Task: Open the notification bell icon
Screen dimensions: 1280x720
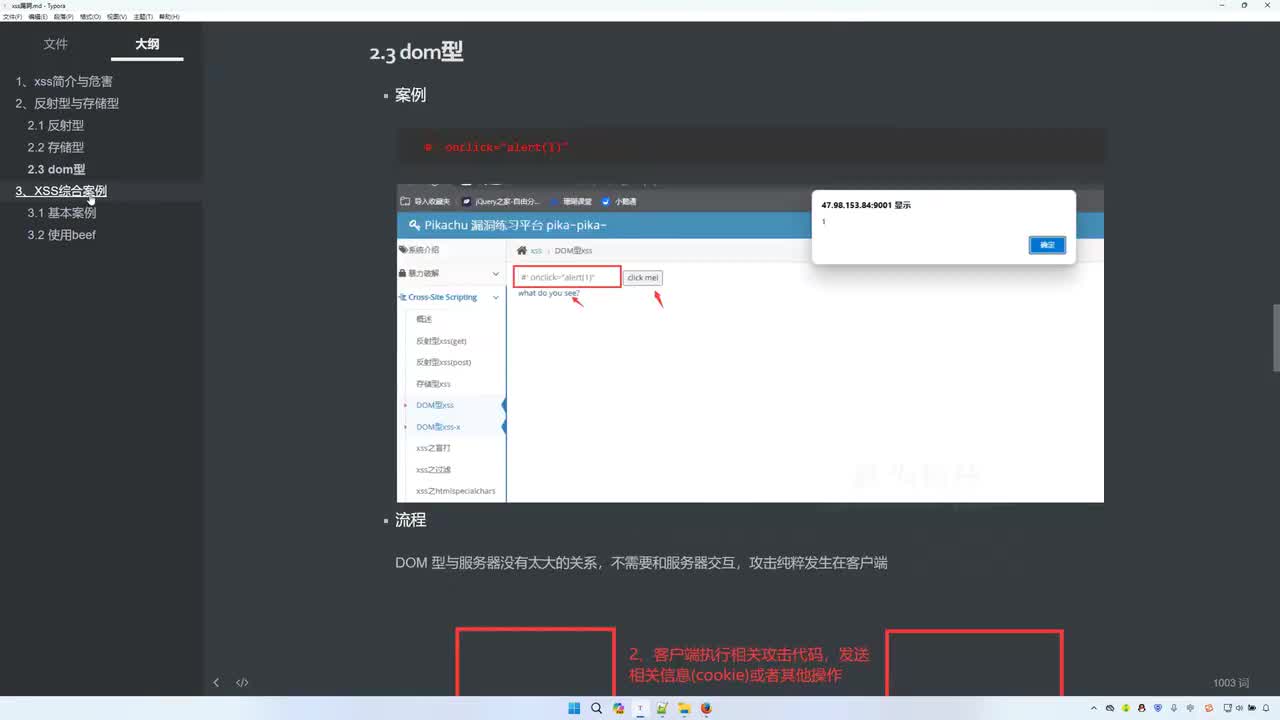Action: click(1266, 708)
